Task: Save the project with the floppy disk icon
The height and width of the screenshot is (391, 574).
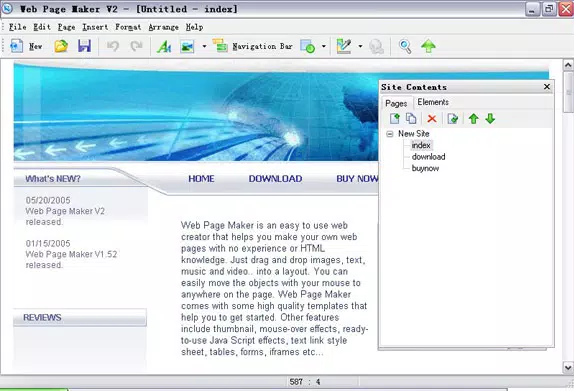Action: [85, 46]
